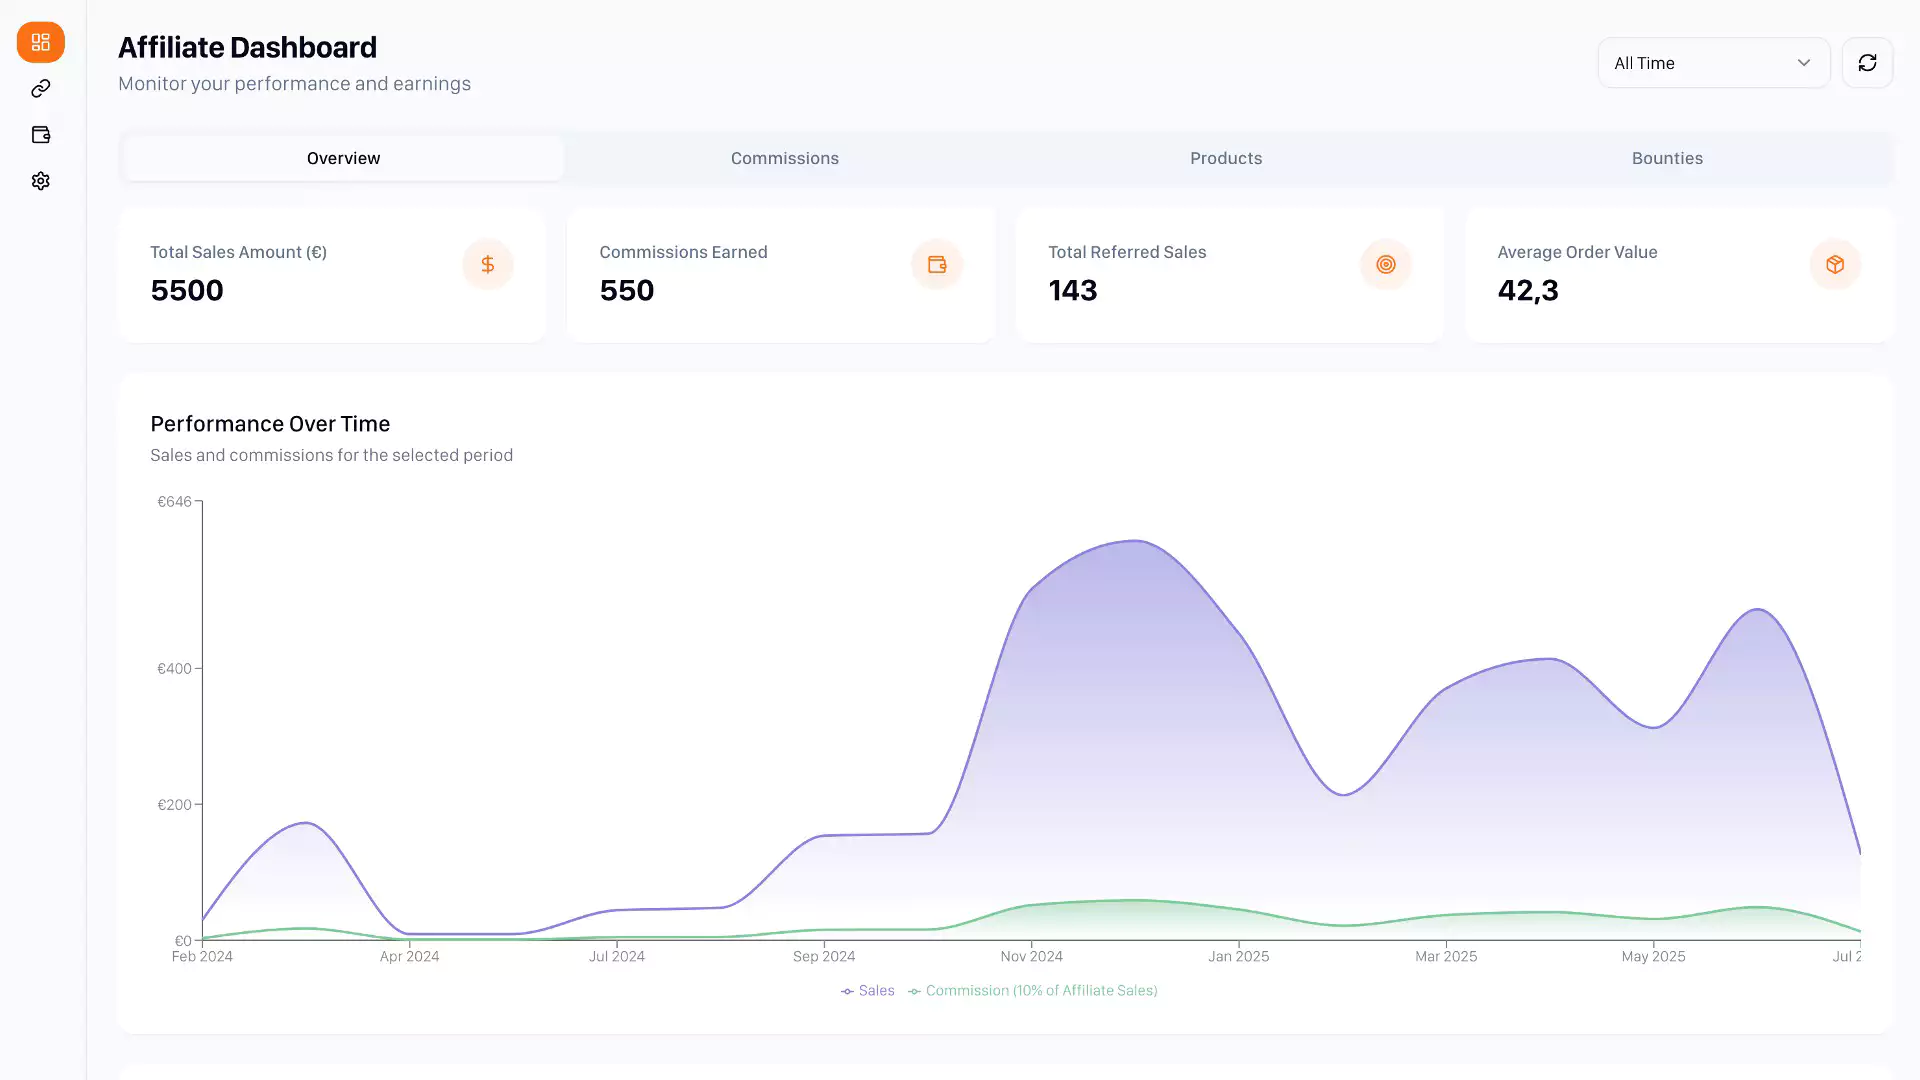Open the wallet icon in sidebar
The image size is (1920, 1080).
40,135
